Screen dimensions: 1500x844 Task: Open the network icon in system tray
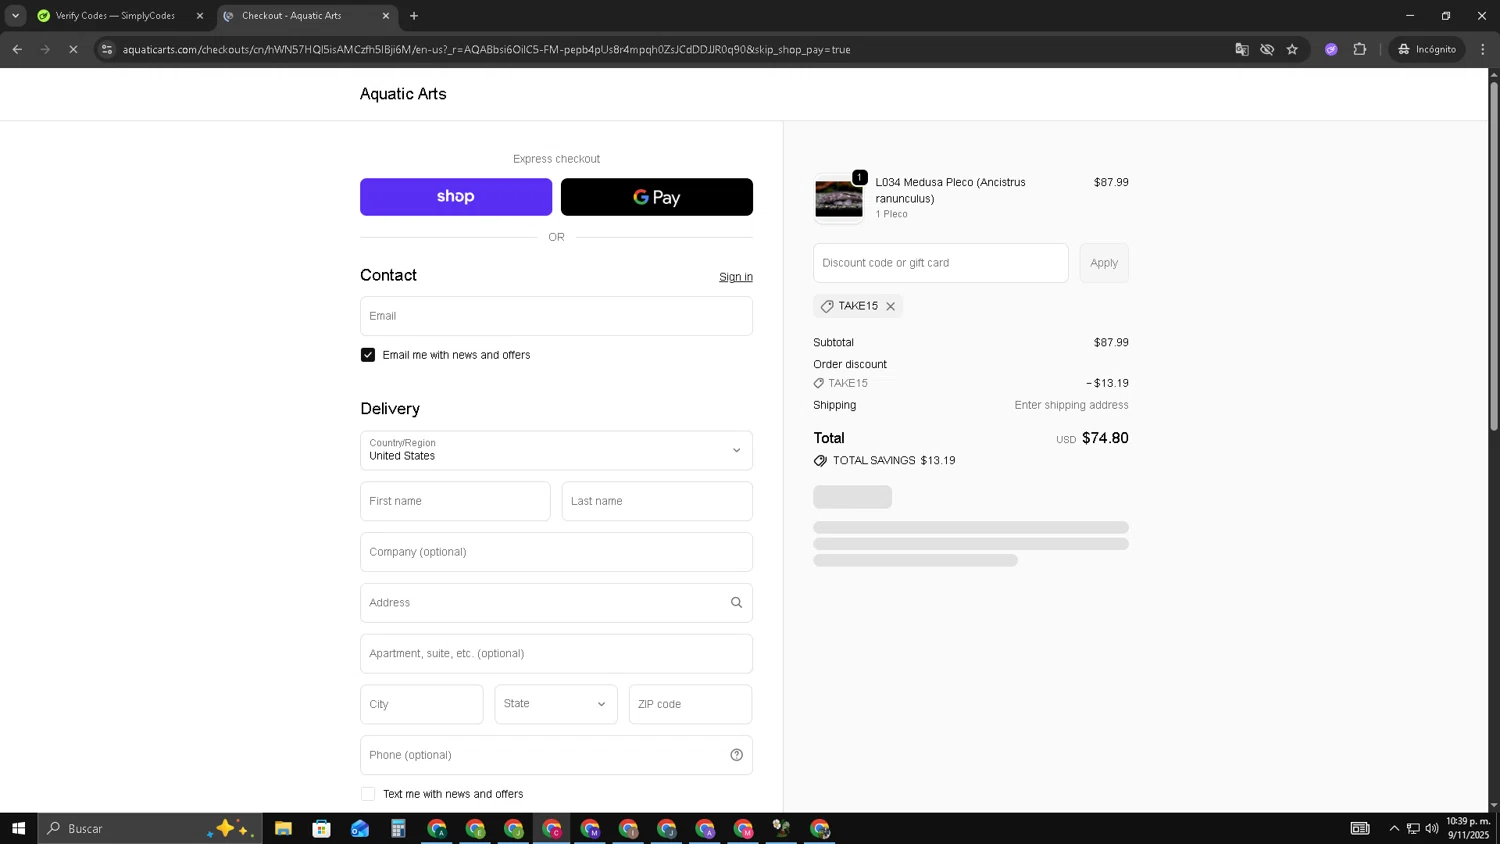click(x=1413, y=828)
